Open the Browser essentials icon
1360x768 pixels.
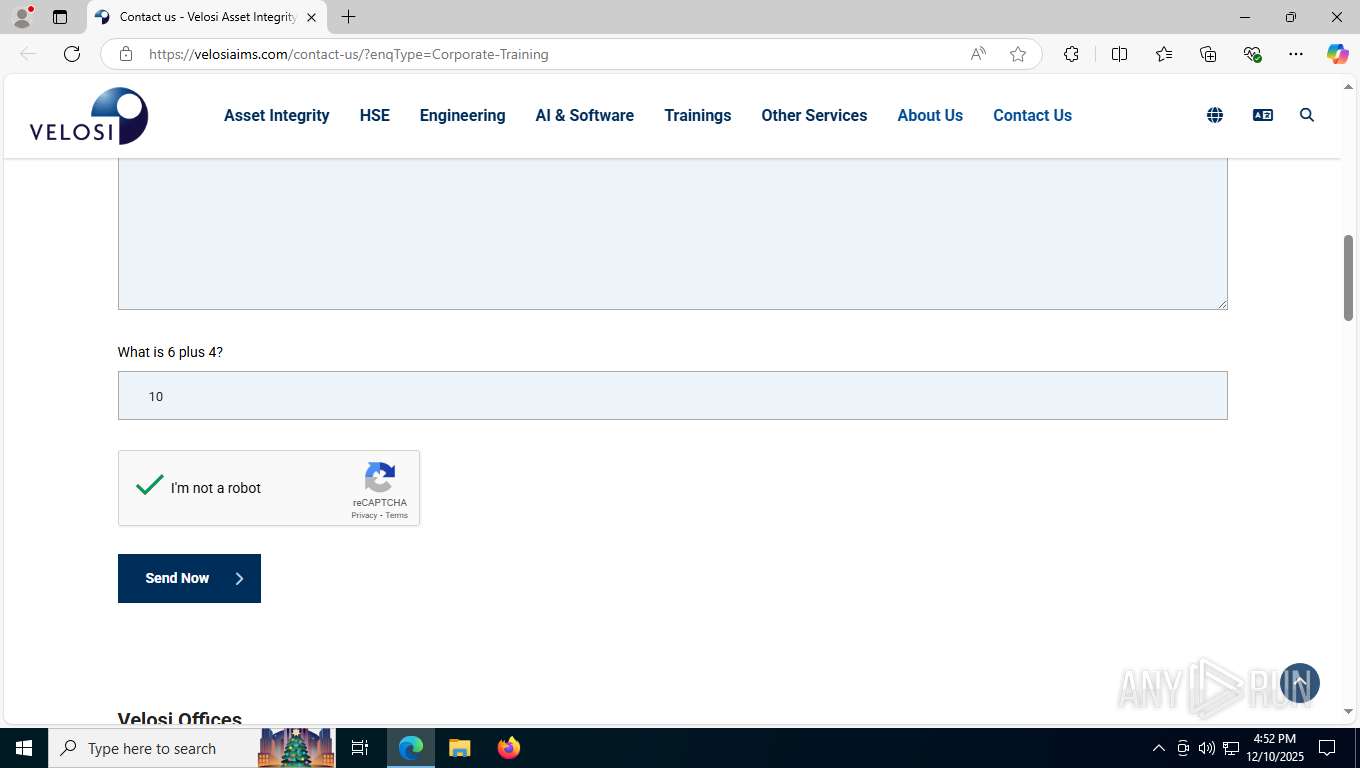tap(1252, 54)
